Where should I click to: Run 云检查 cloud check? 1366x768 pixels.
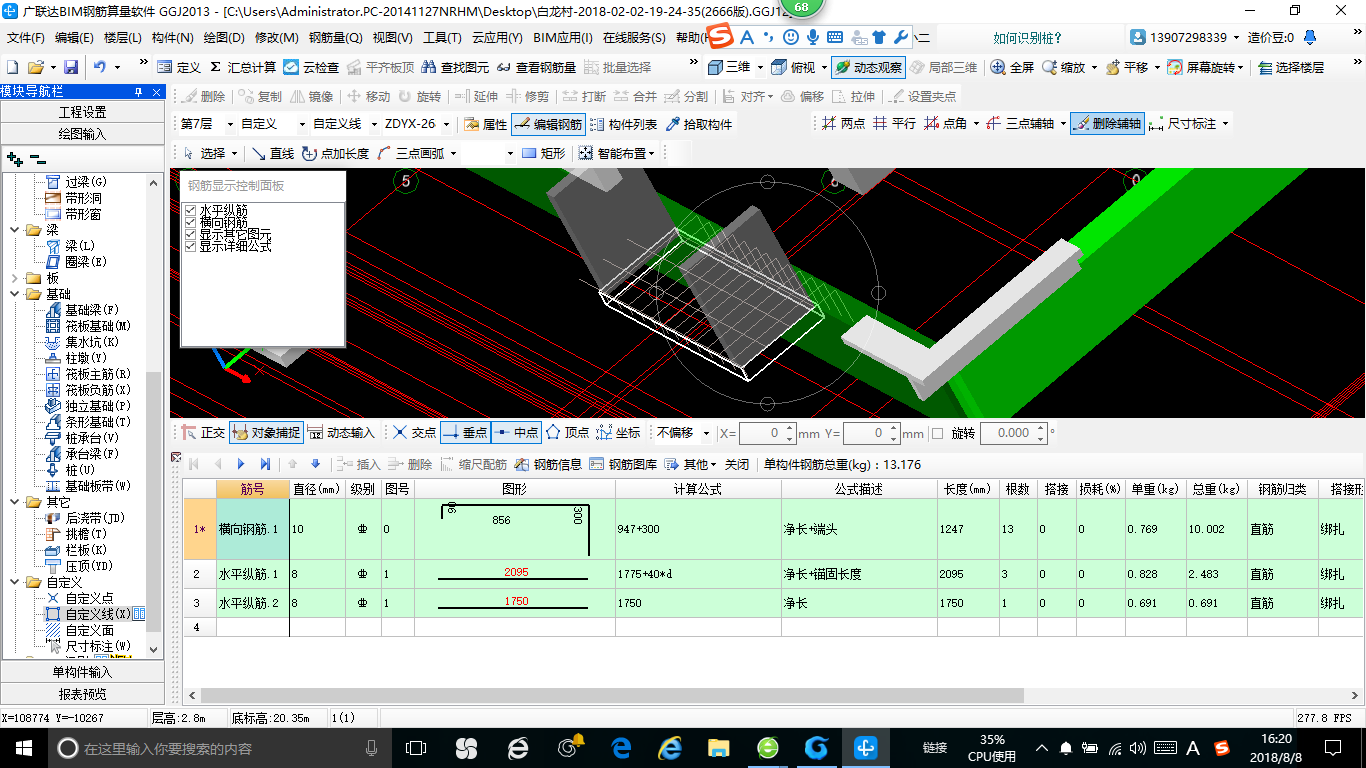pyautogui.click(x=311, y=67)
